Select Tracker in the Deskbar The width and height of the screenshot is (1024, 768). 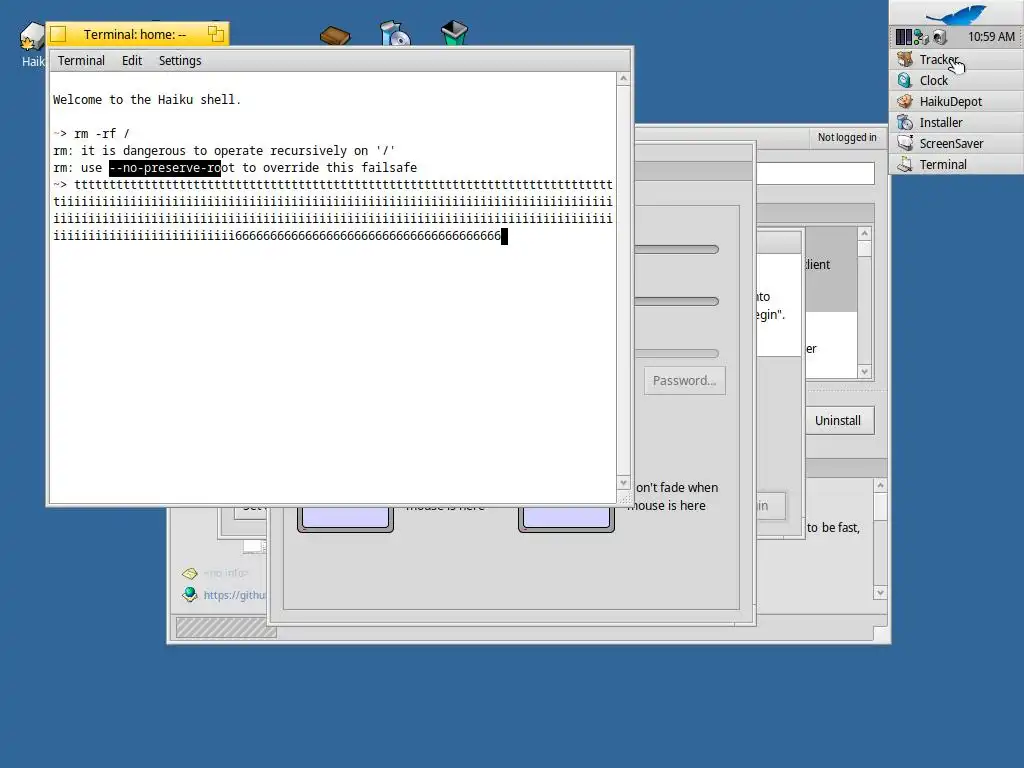click(956, 59)
